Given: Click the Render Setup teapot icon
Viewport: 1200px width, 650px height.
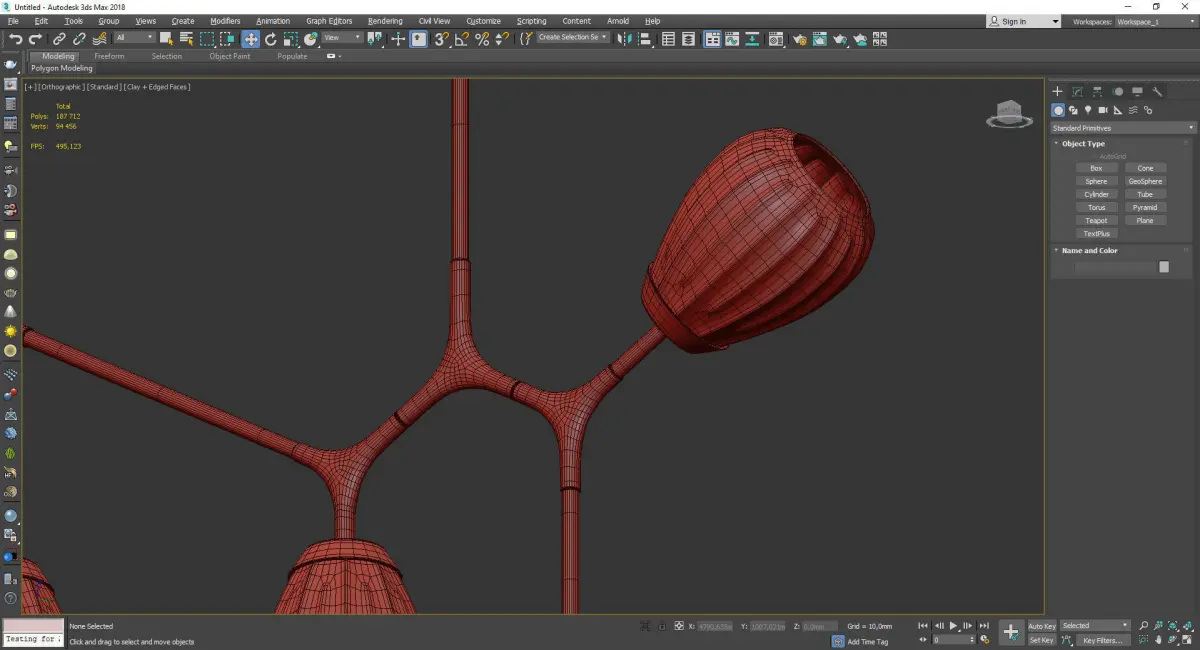Looking at the screenshot, I should click(x=799, y=39).
